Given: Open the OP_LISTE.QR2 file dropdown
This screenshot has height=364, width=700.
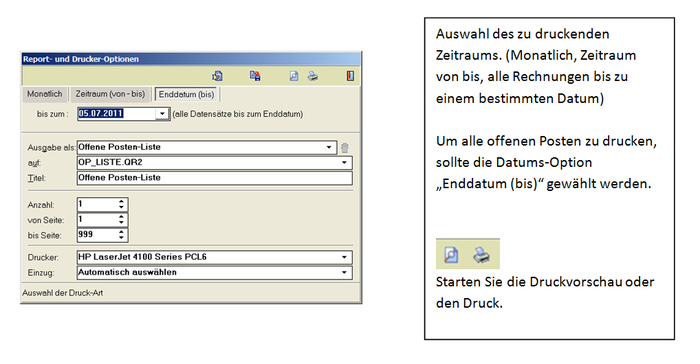Looking at the screenshot, I should click(344, 163).
